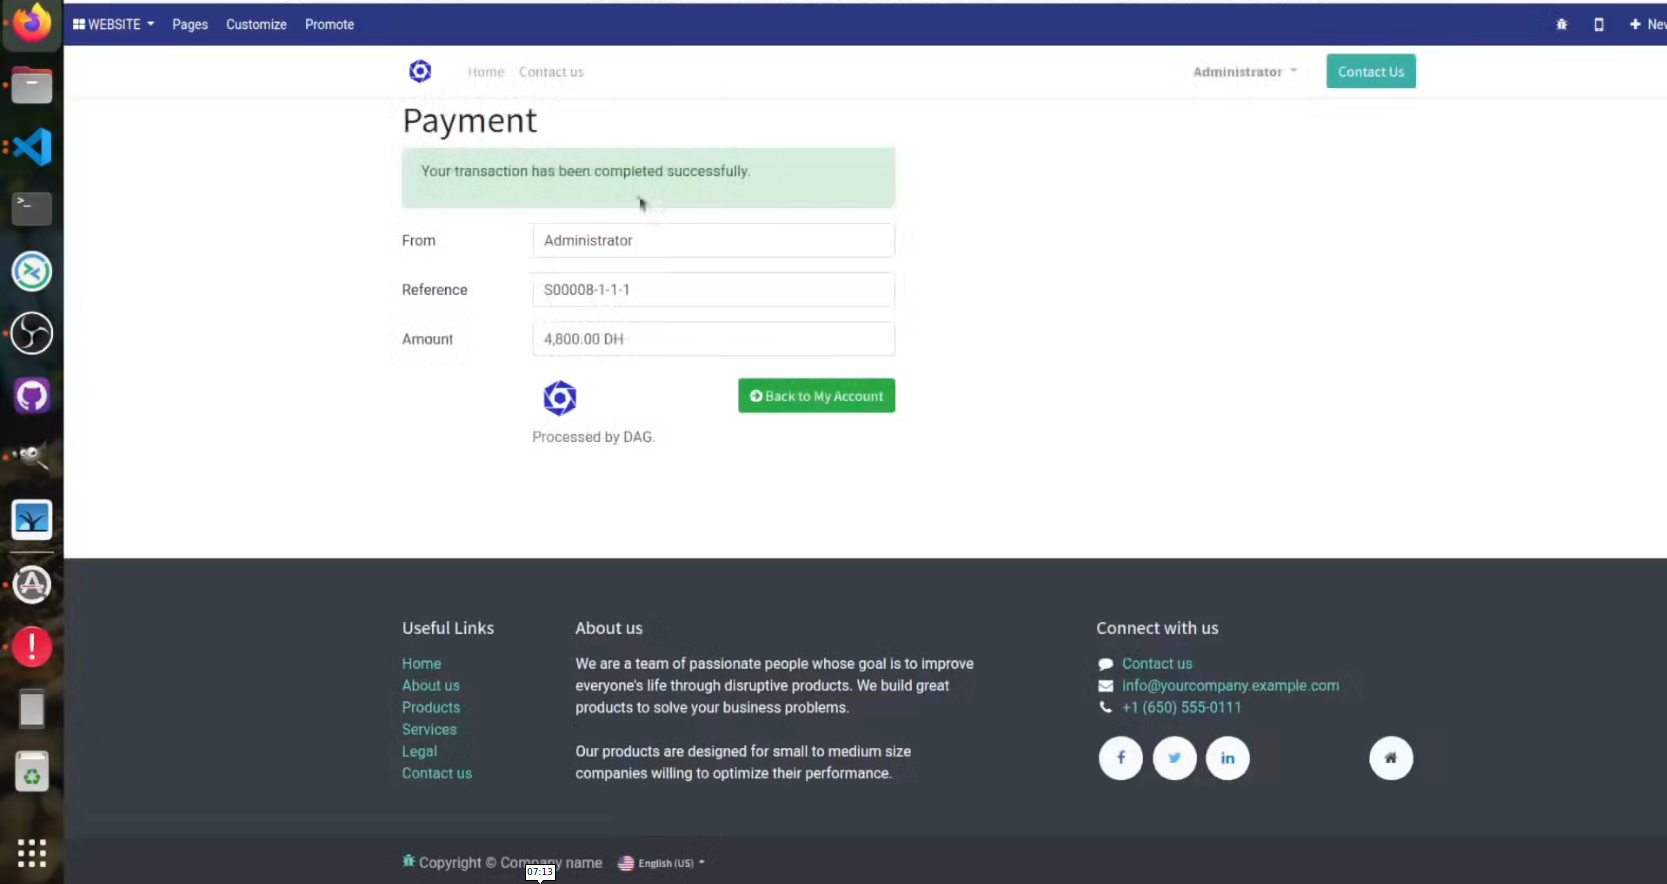Click the small cog icon before Copyright
Viewport: 1667px width, 884px height.
(x=408, y=860)
